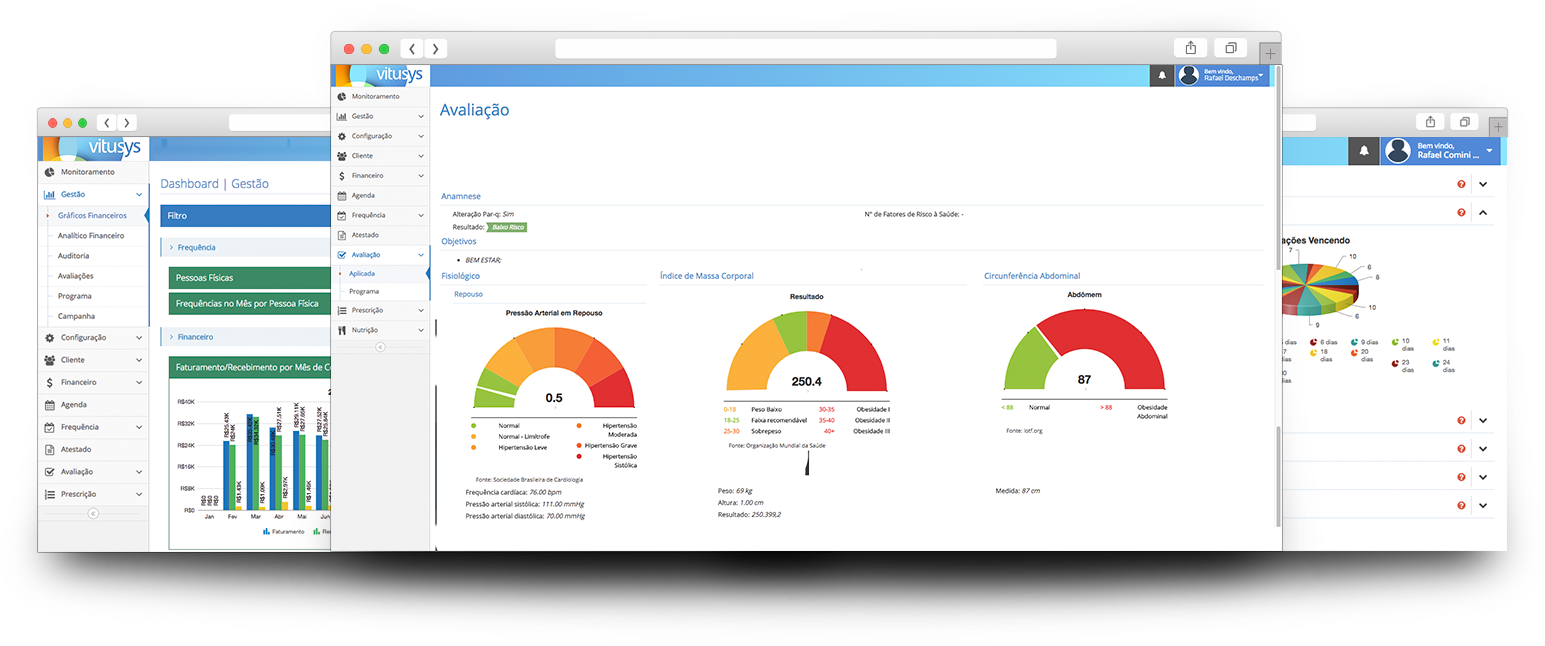
Task: Open Rafael Comini user dropdown menu
Action: pos(1489,151)
